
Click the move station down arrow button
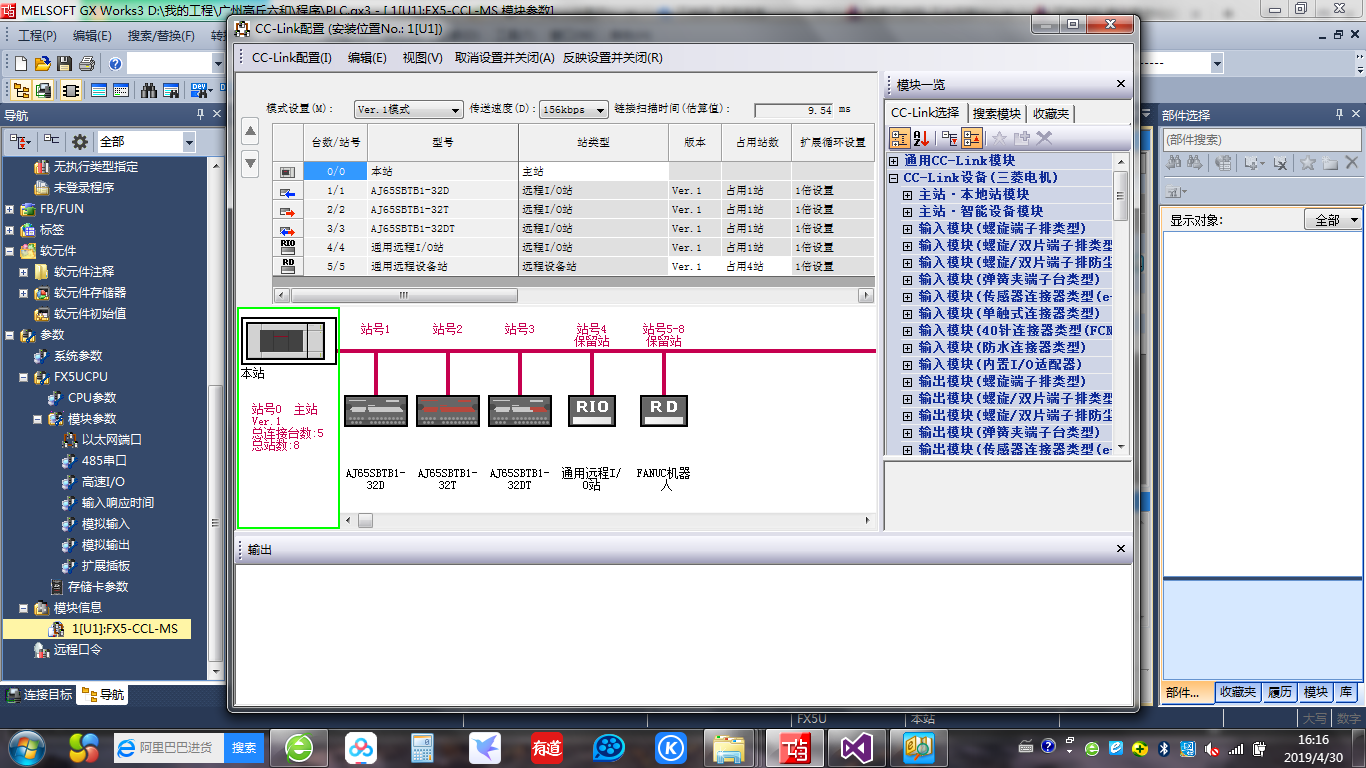point(251,162)
